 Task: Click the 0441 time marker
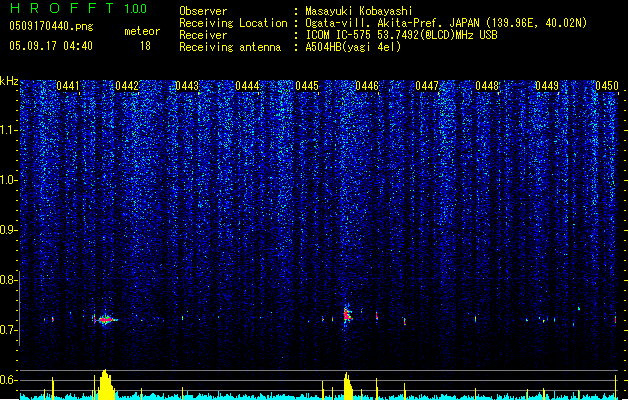(67, 86)
